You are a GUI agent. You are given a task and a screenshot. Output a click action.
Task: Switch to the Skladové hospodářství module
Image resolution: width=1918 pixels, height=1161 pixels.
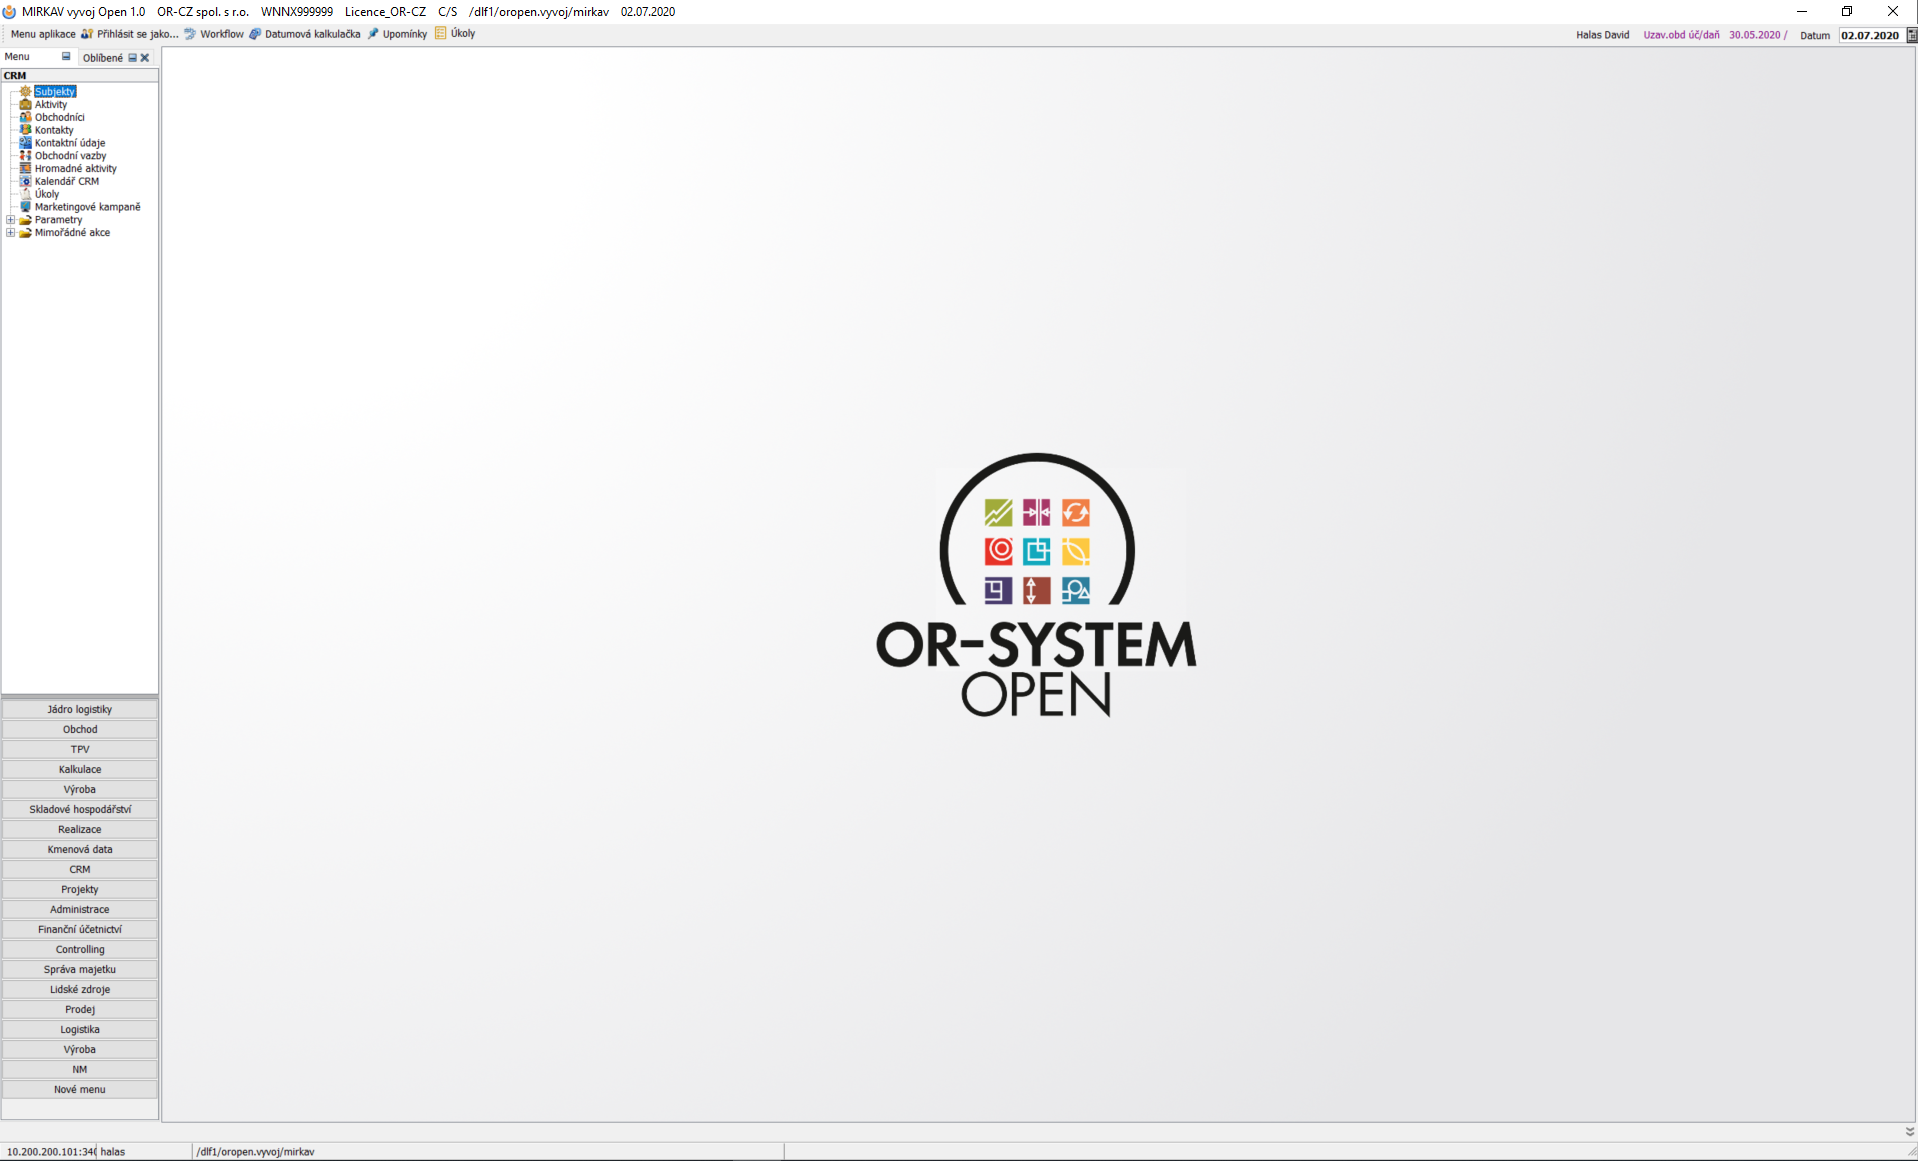(80, 809)
